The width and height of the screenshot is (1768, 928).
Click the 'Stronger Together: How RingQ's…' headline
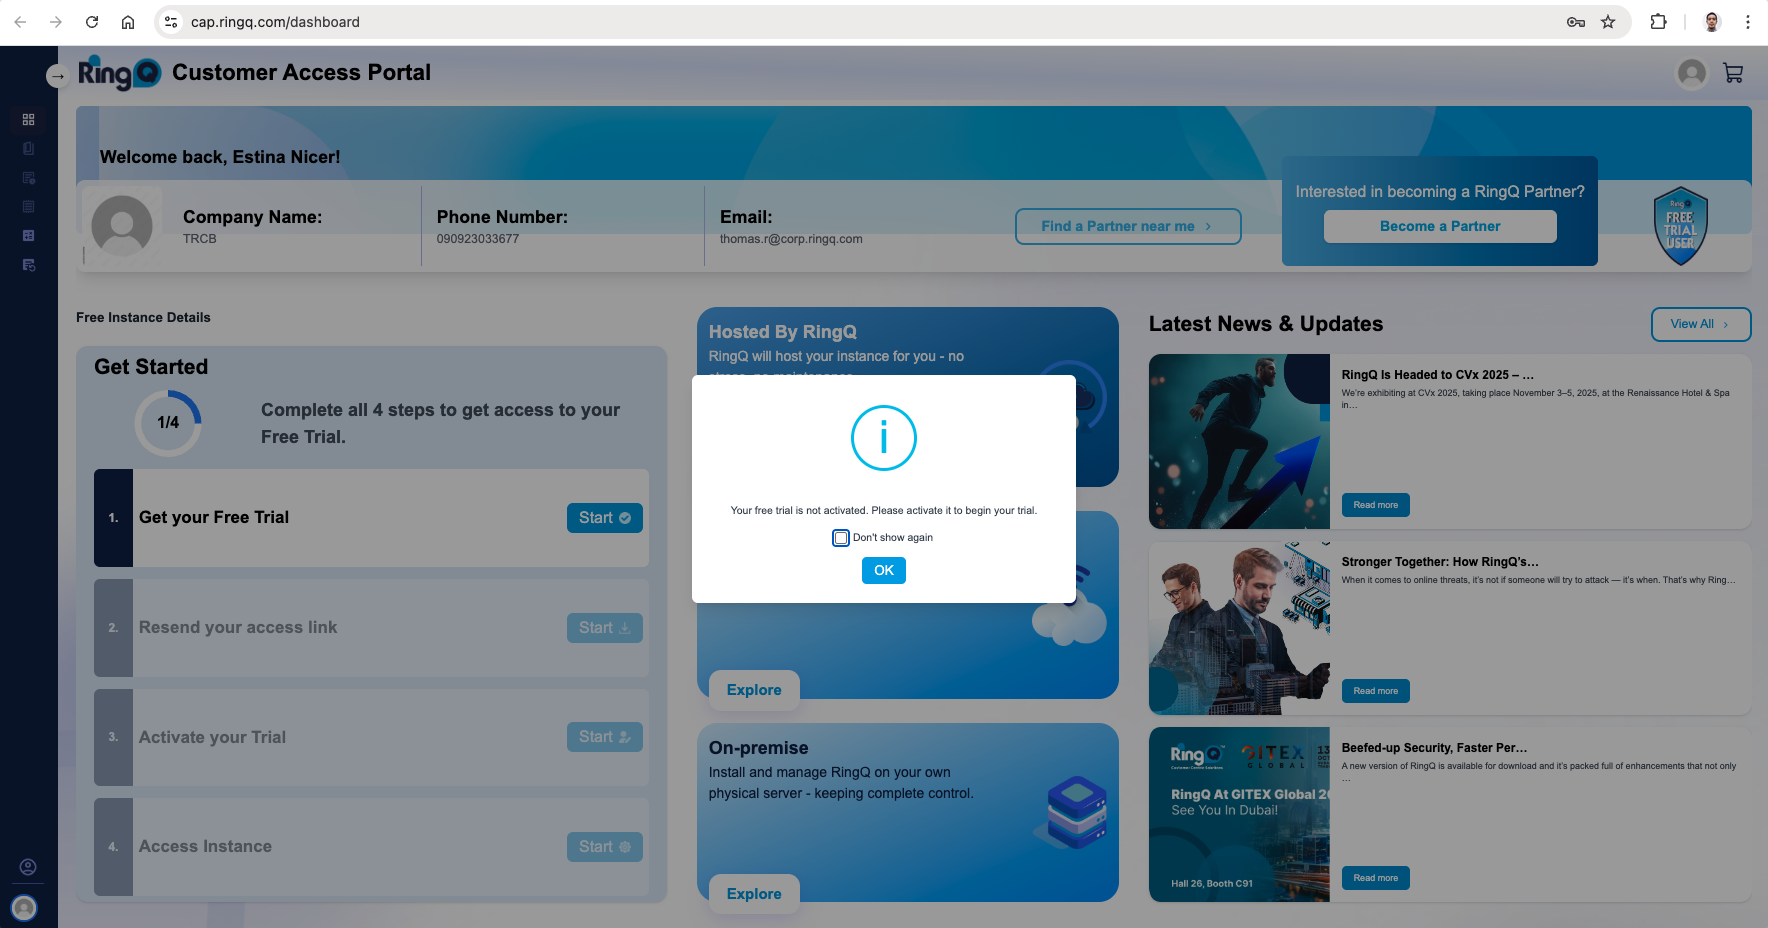(x=1440, y=562)
